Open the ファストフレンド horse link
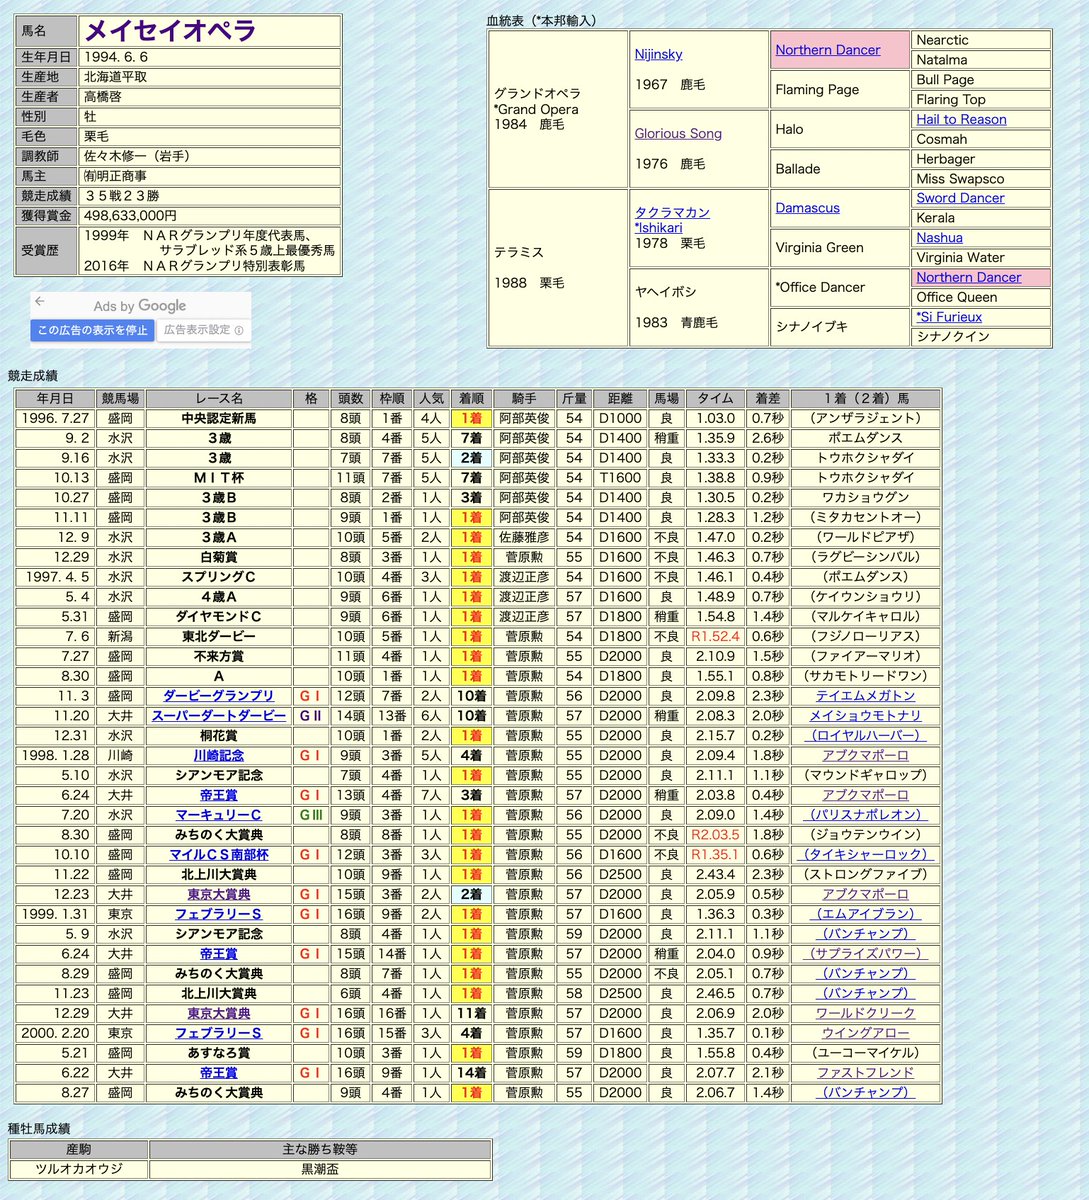This screenshot has width=1089, height=1200. coord(865,1073)
